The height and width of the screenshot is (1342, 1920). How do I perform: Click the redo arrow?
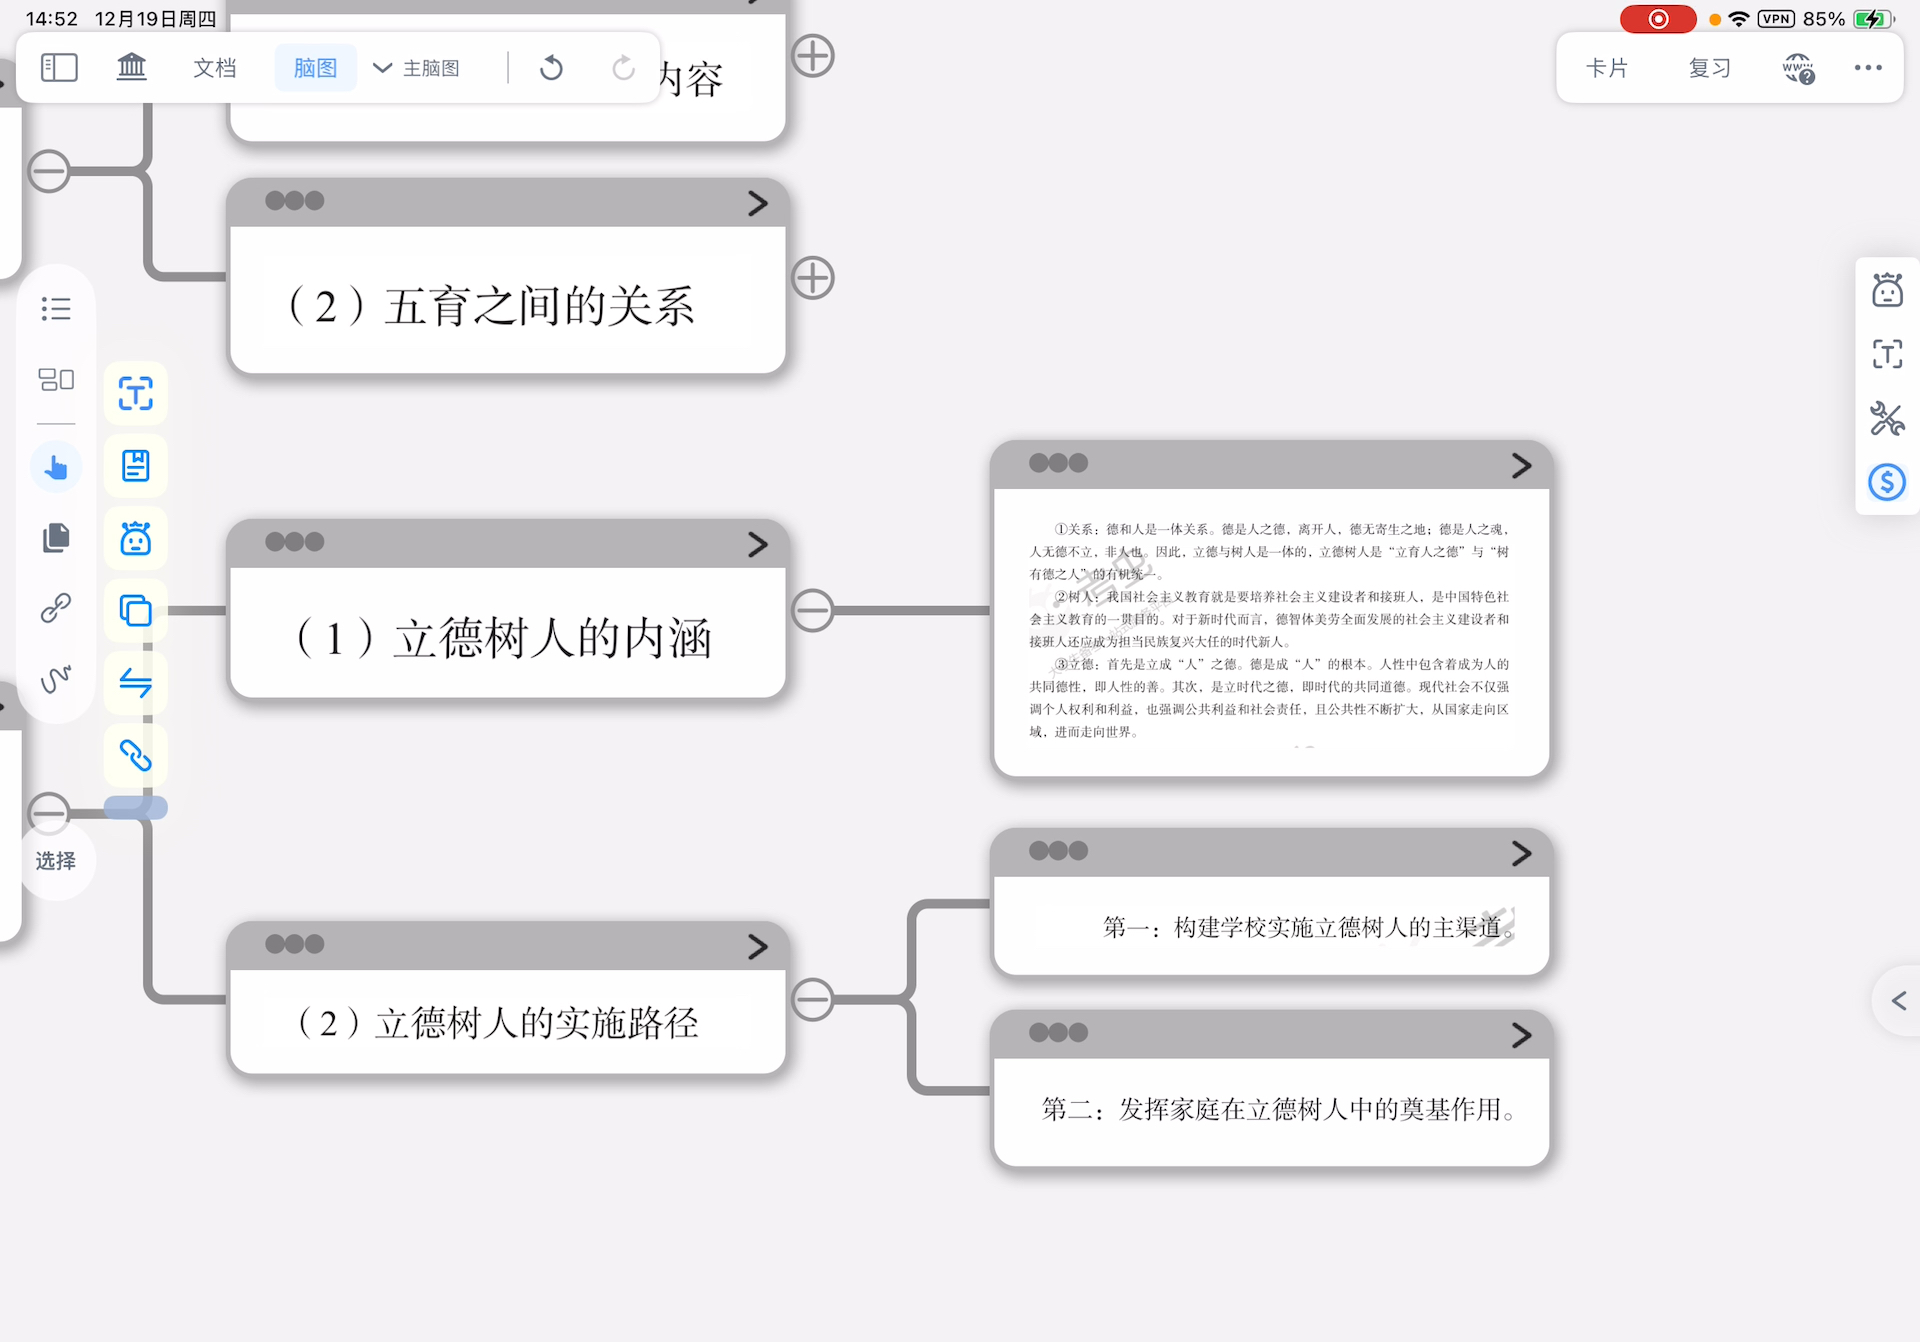[x=623, y=67]
